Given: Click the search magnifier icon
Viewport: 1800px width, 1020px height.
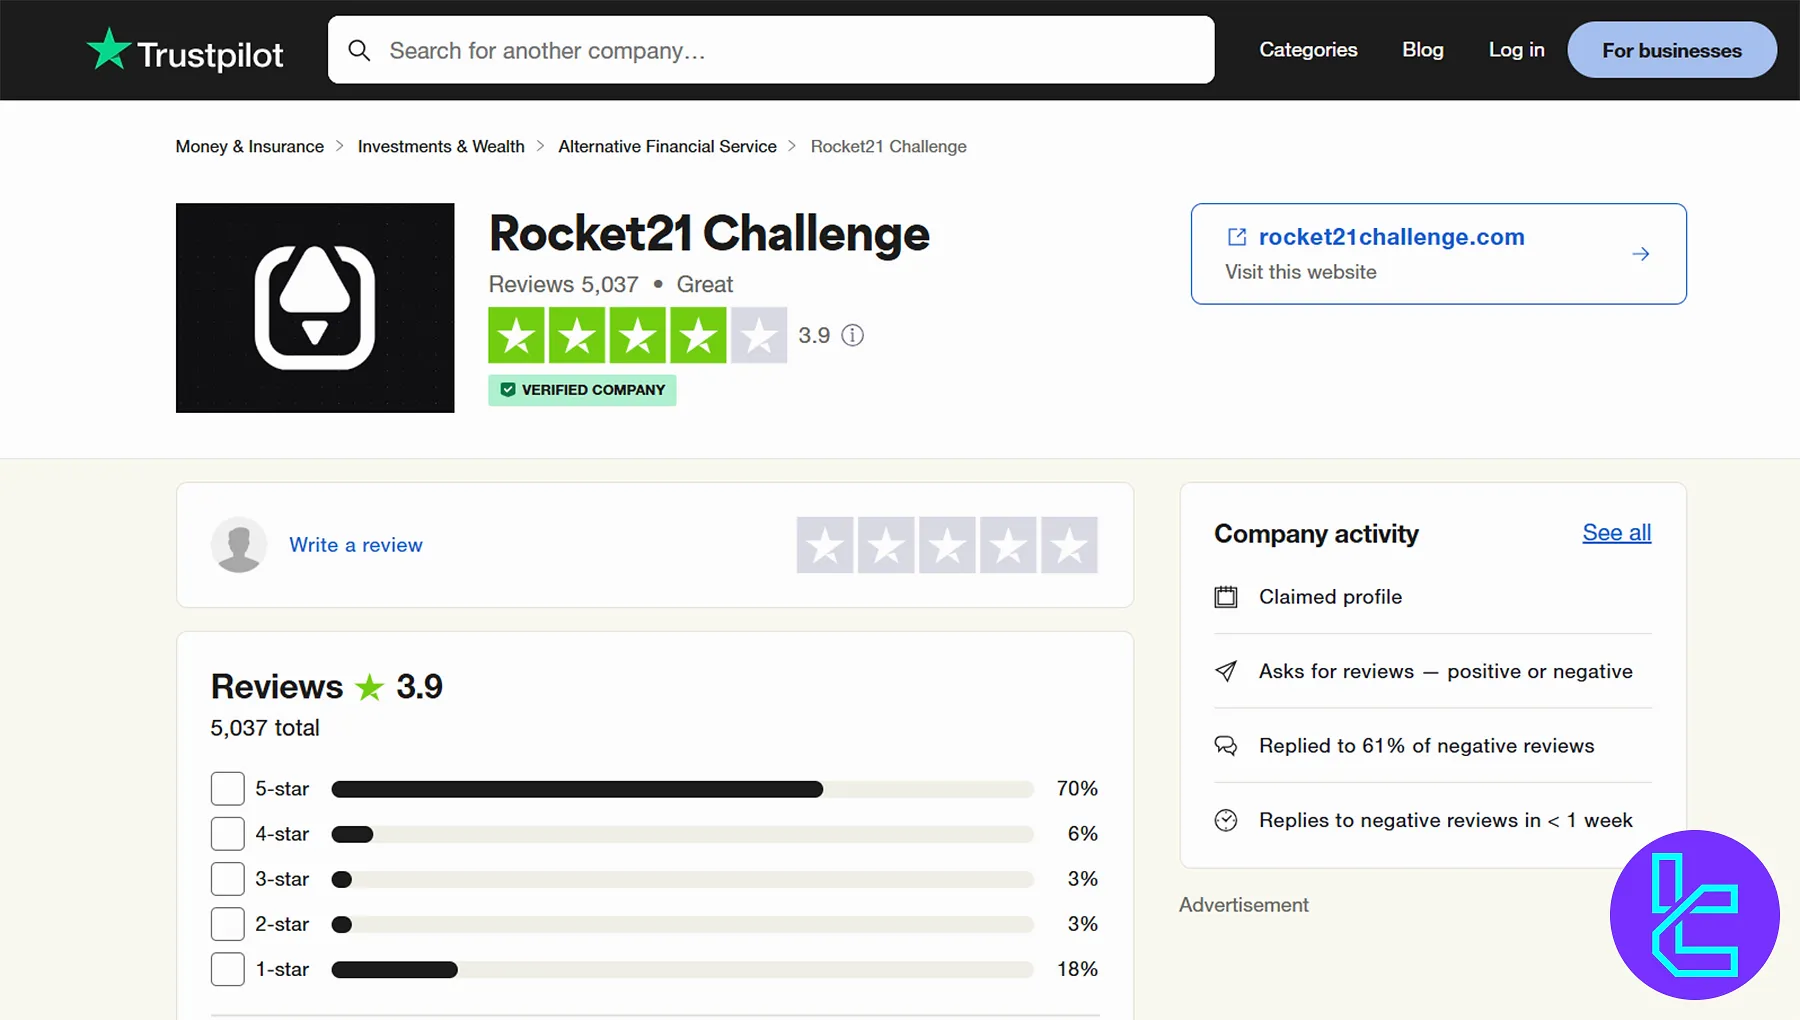Looking at the screenshot, I should click(359, 50).
